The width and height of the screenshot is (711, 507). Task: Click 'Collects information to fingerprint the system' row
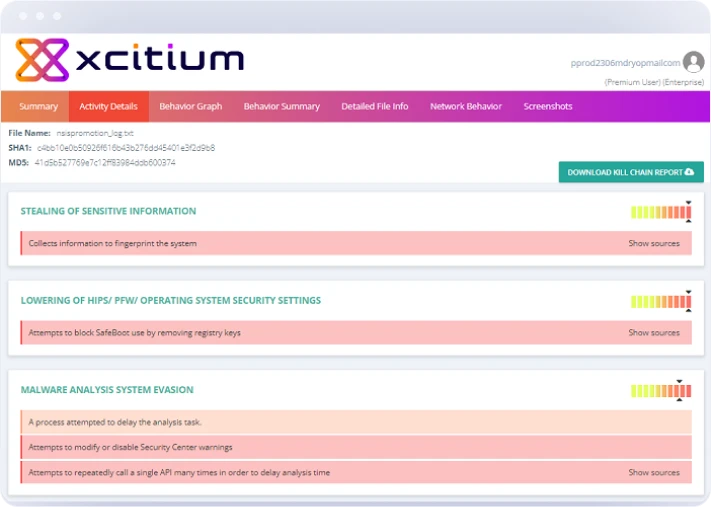[x=356, y=243]
